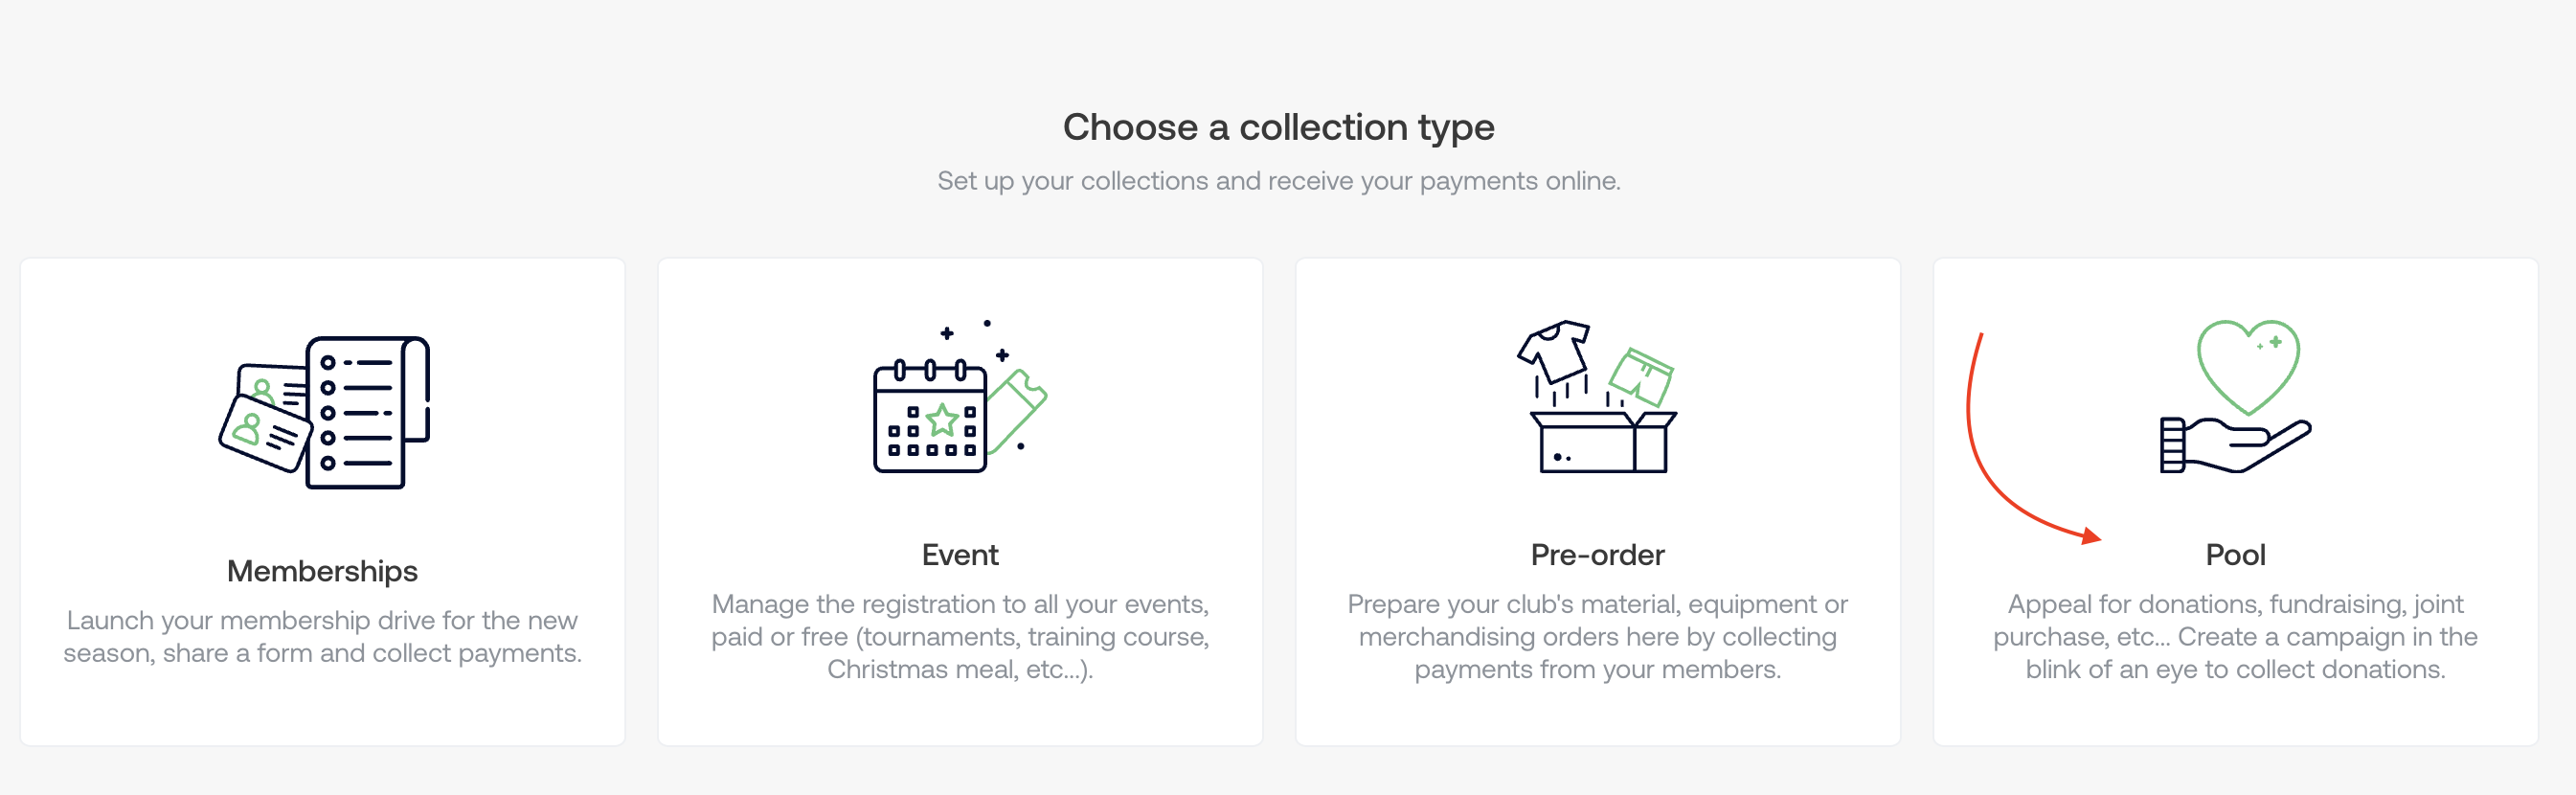The width and height of the screenshot is (2576, 795).
Task: Click the Event description about registrations
Action: [960, 636]
